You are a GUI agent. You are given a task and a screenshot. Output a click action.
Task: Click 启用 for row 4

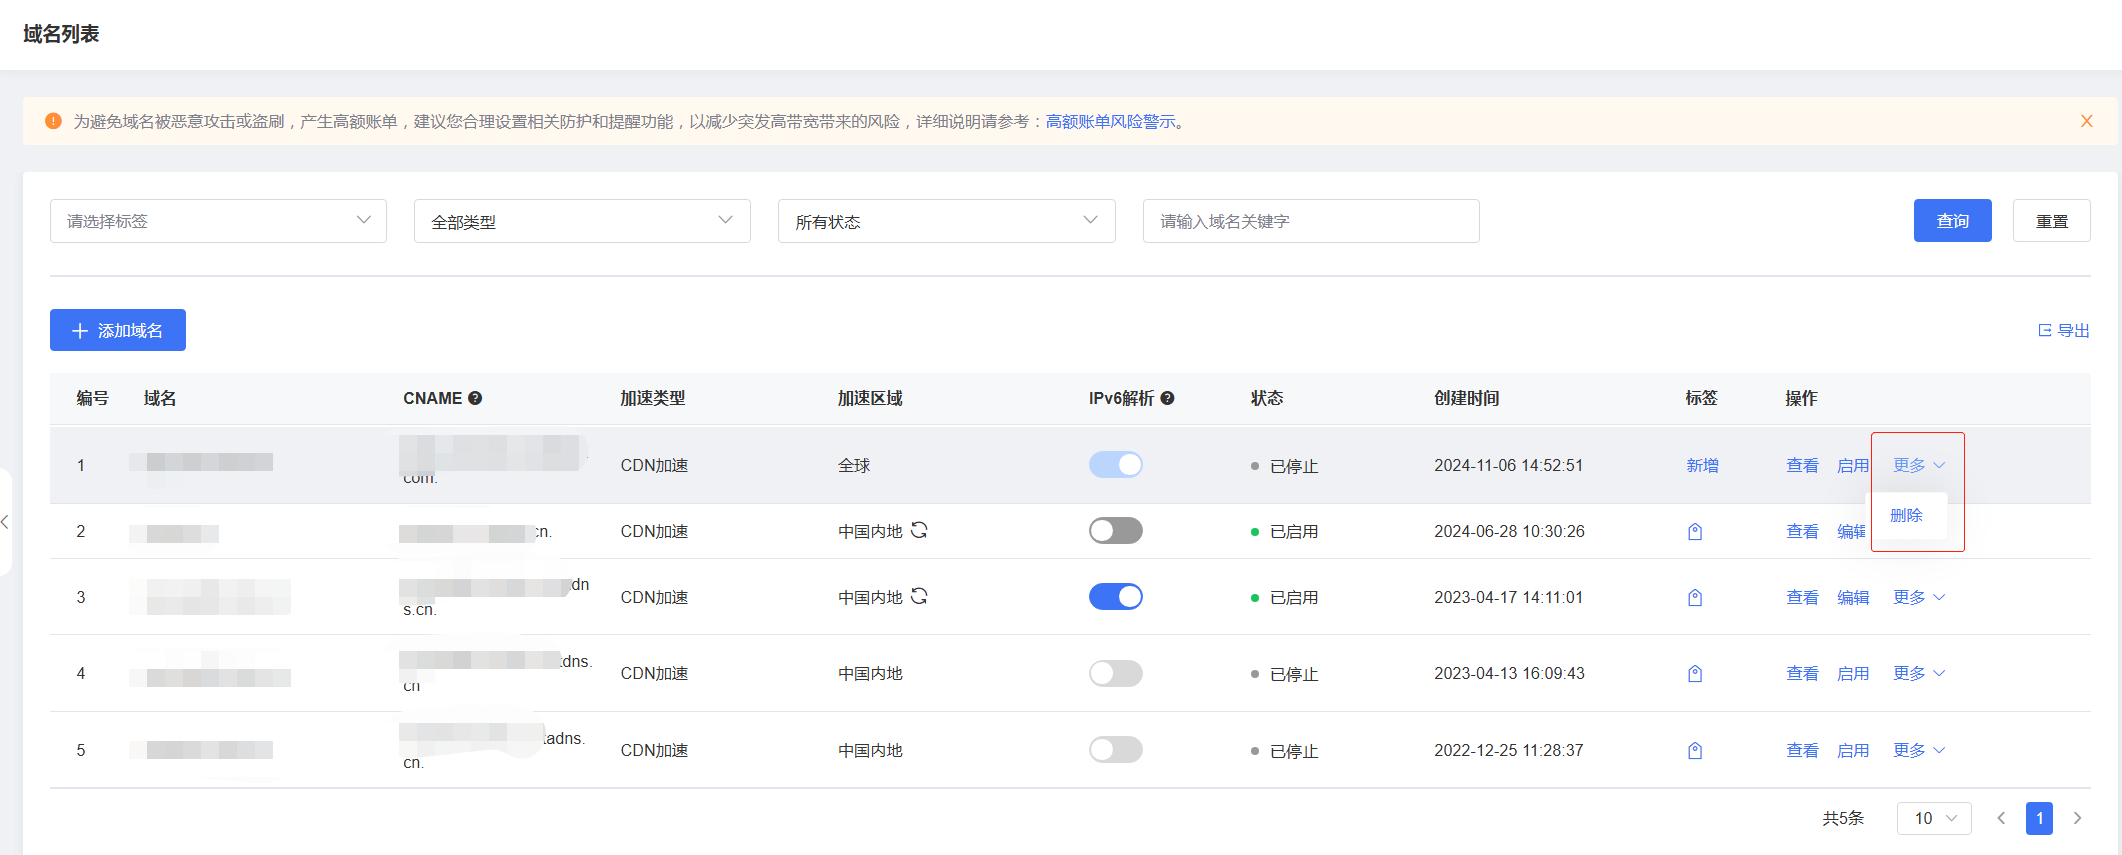(x=1853, y=673)
